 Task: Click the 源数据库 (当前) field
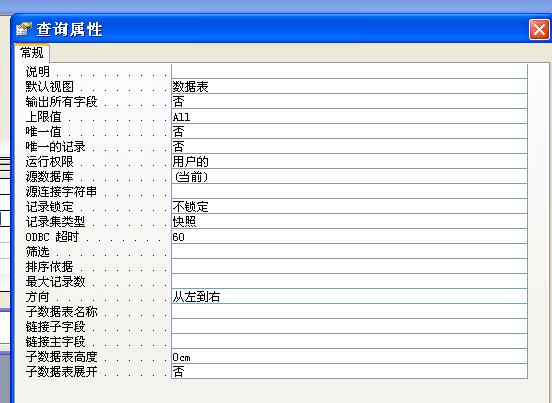click(x=349, y=176)
